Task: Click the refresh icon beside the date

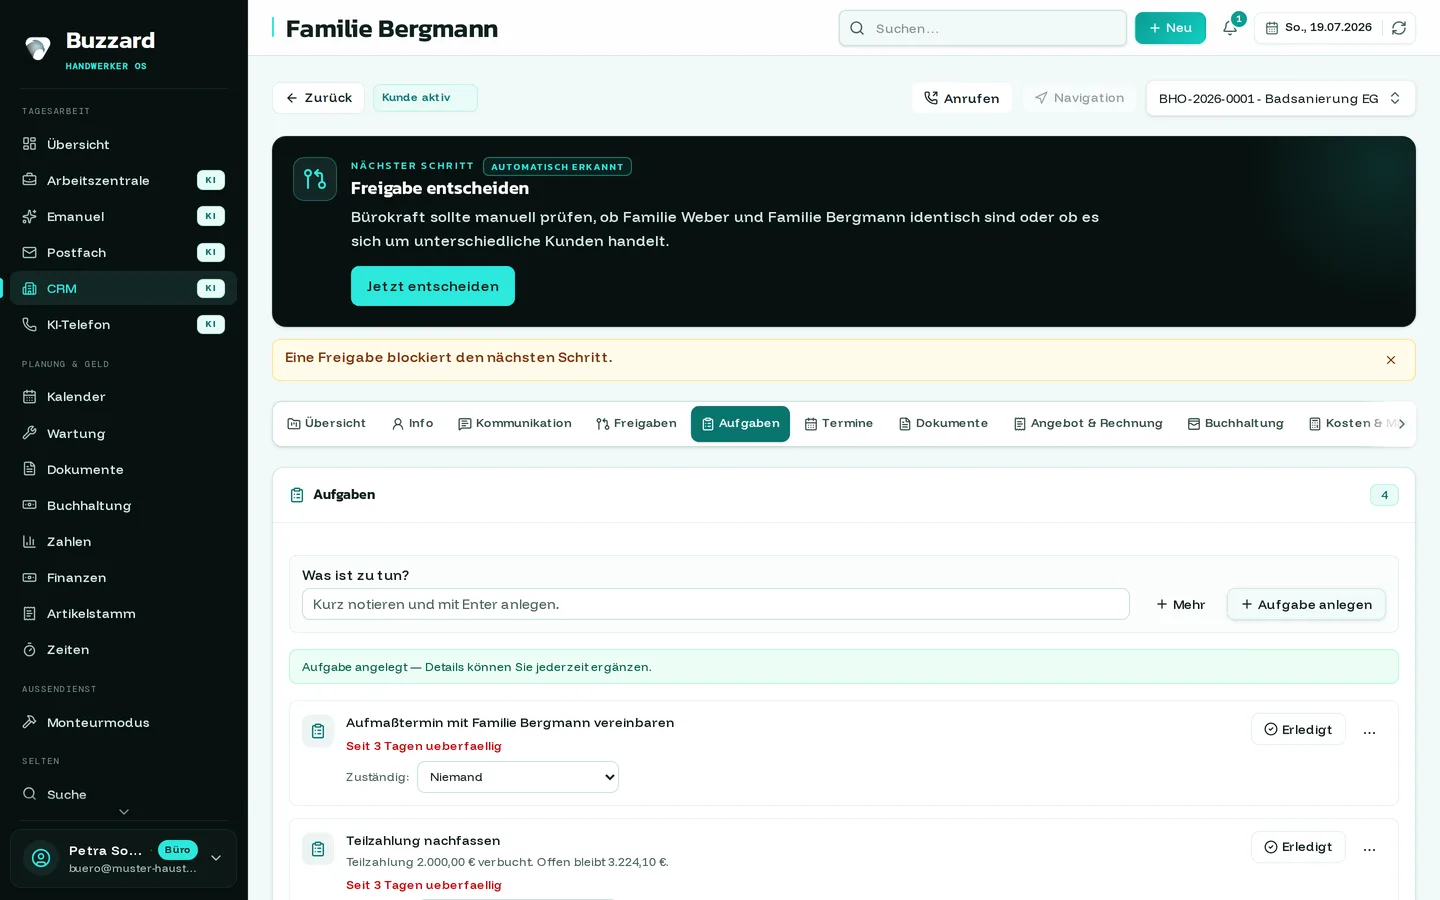Action: pyautogui.click(x=1399, y=28)
